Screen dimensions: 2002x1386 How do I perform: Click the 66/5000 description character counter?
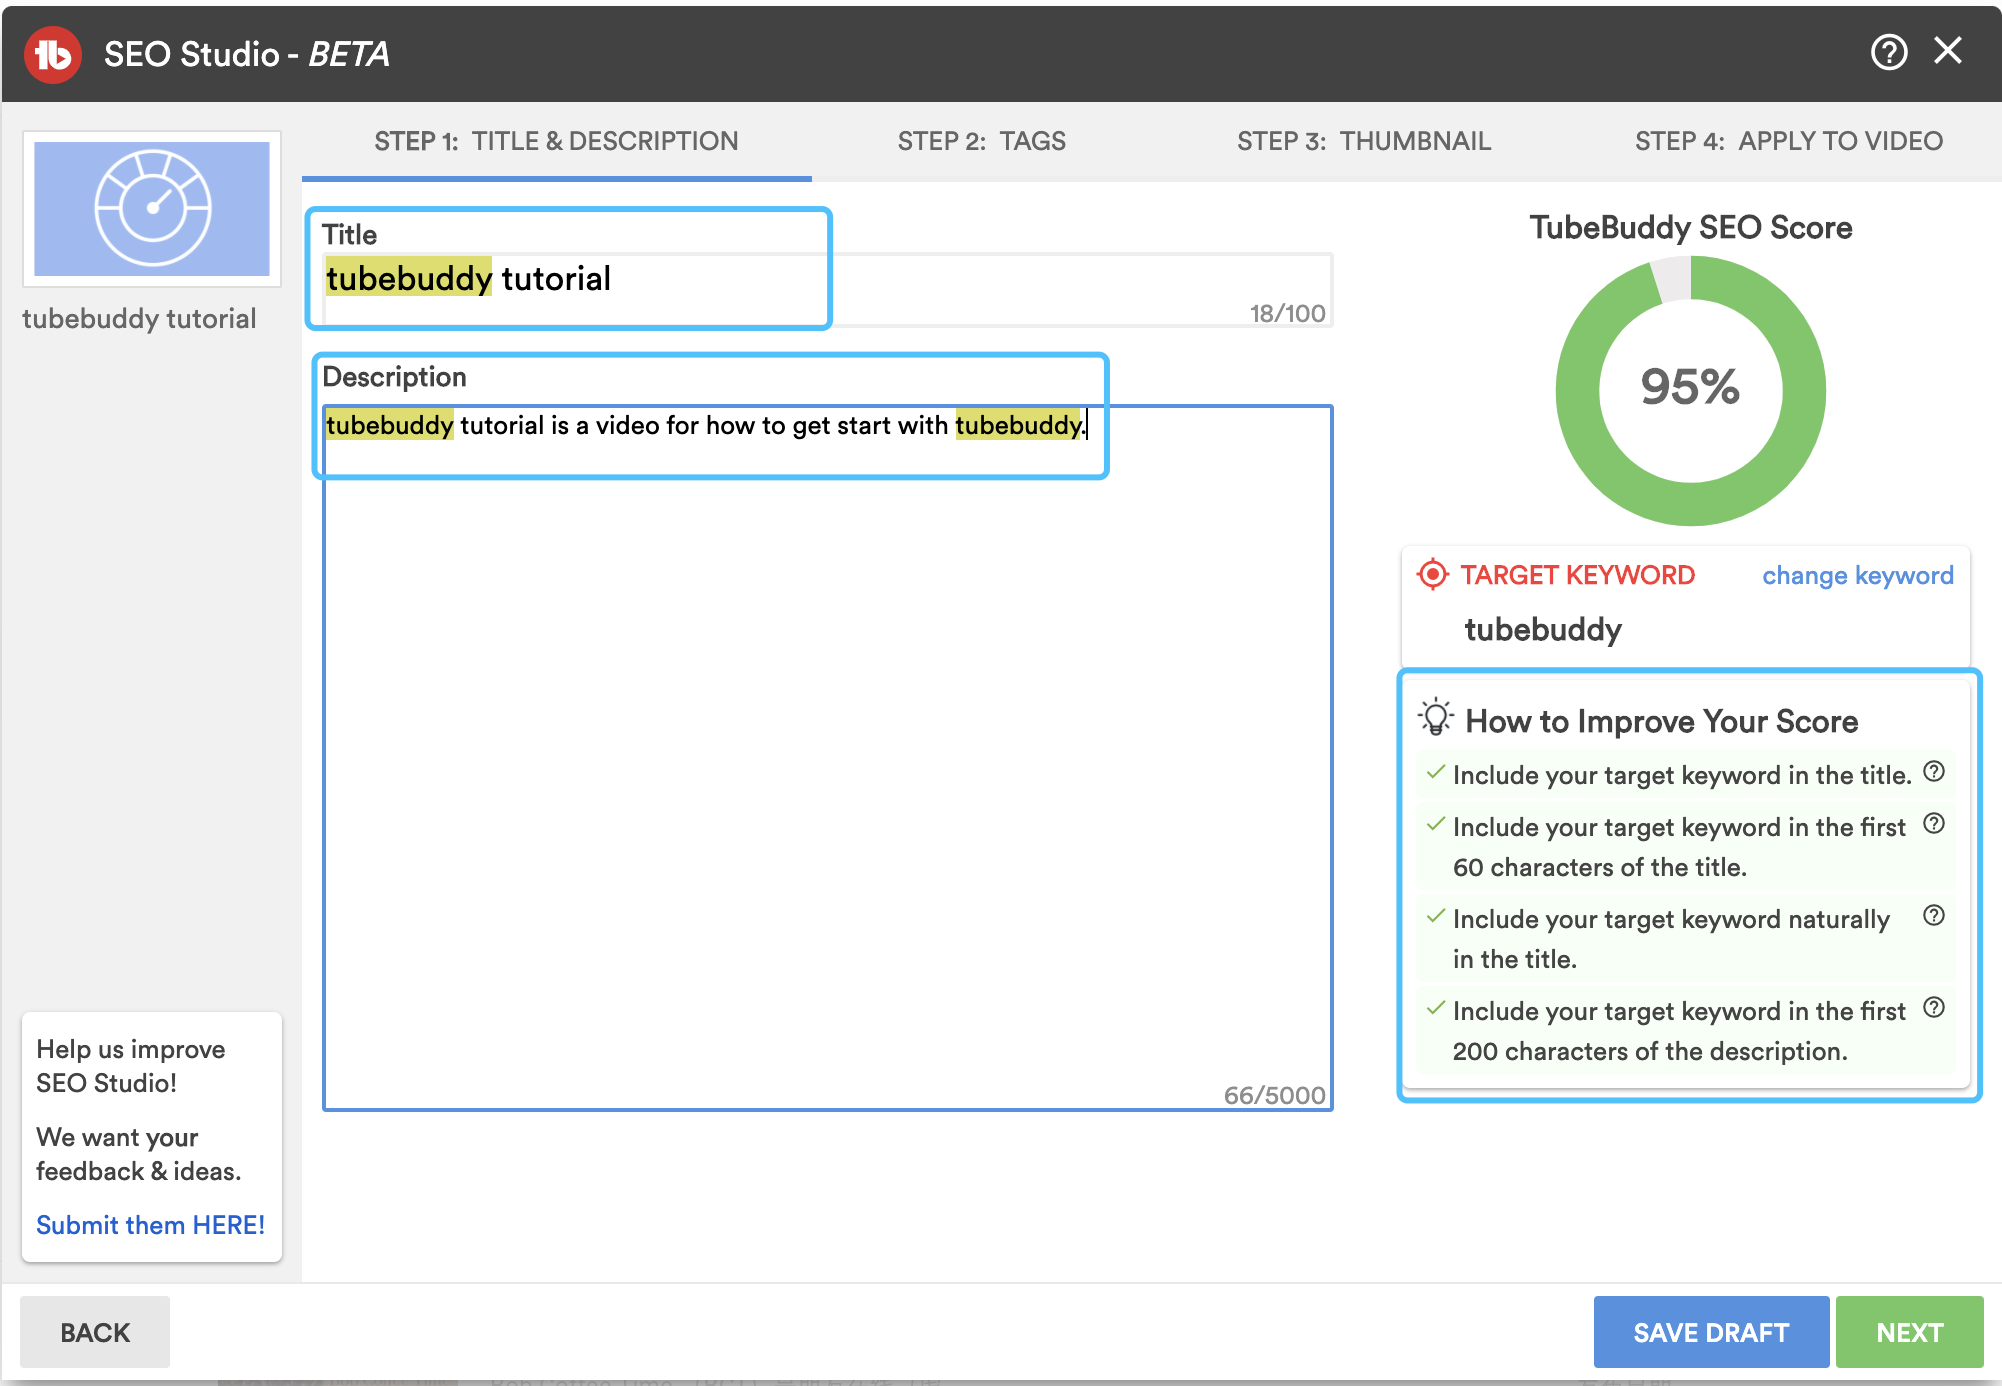[1274, 1095]
